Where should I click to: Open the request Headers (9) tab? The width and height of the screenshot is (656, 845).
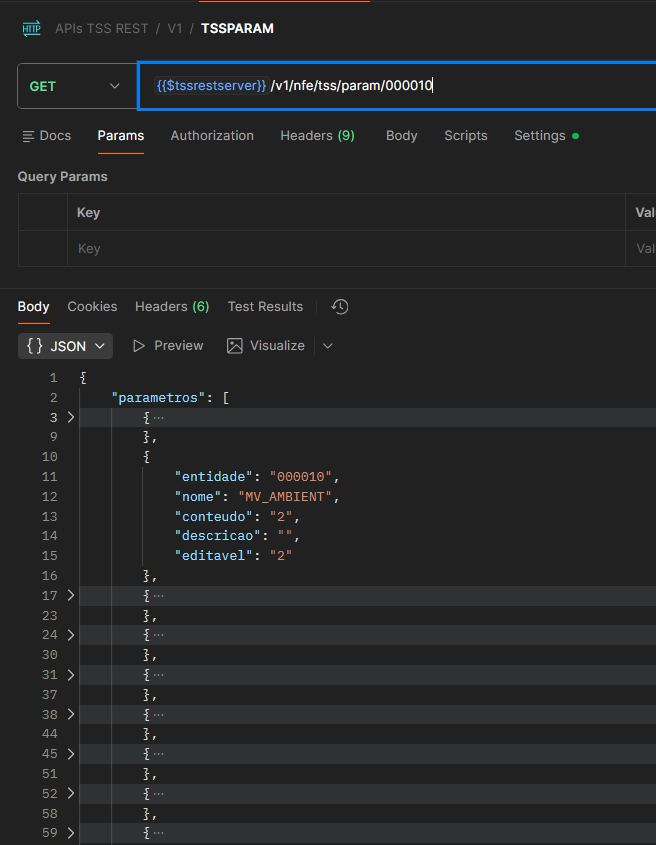coord(317,136)
